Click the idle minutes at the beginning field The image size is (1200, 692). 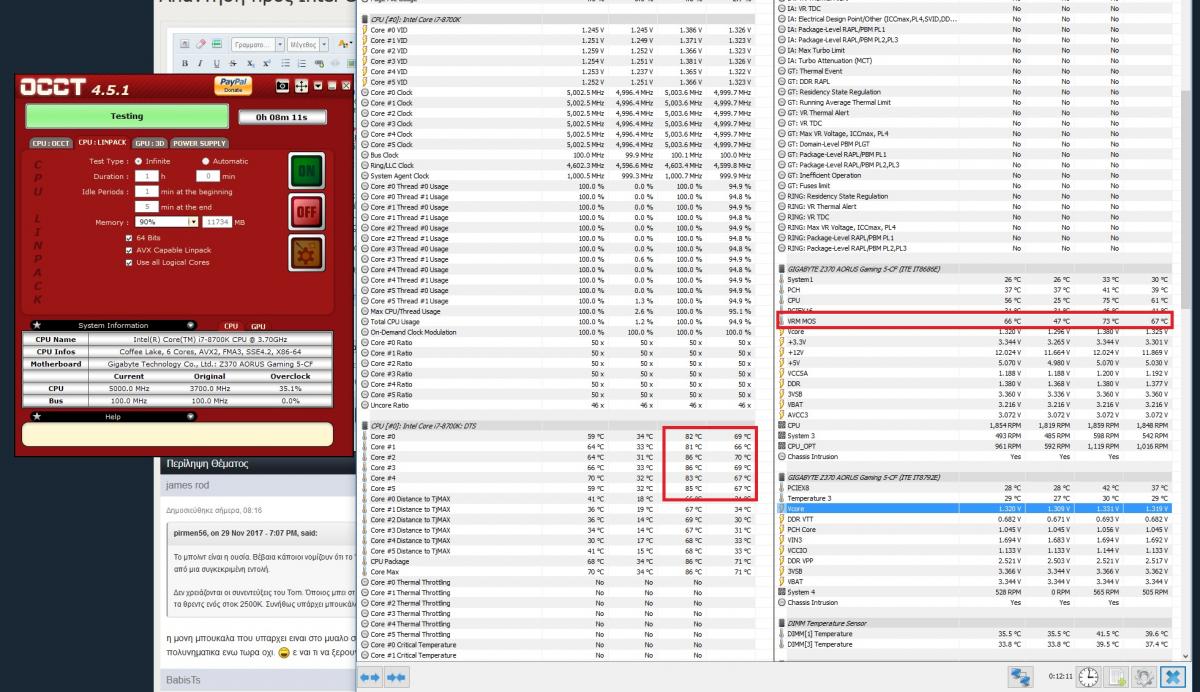point(146,191)
